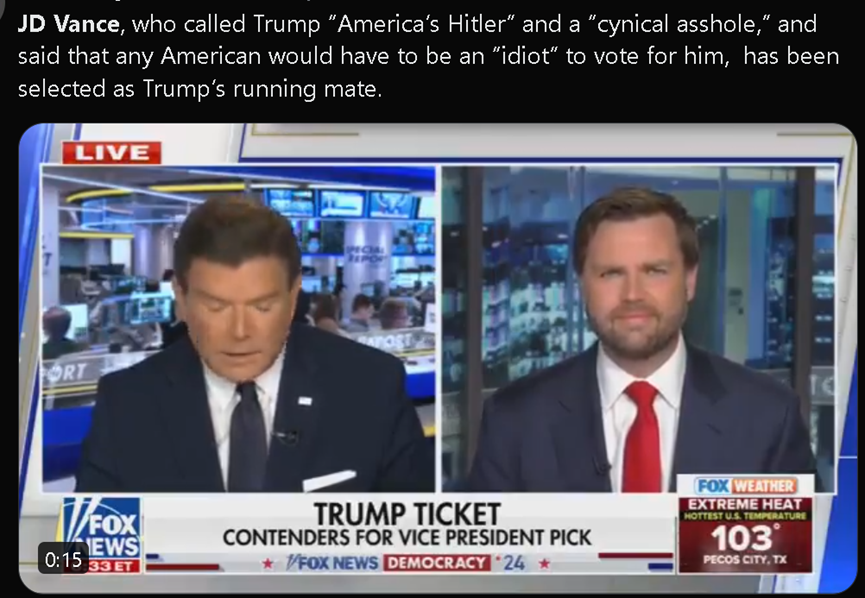Viewport: 865px width, 598px height.
Task: Click the bold JD Vance name
Action: coord(68,24)
